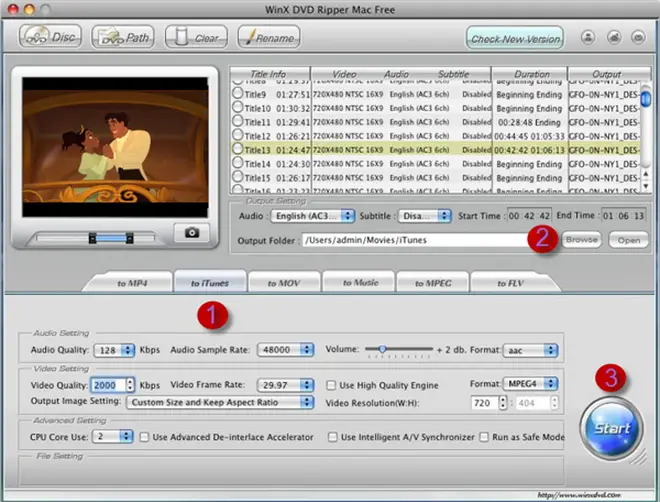This screenshot has height=502, width=660.
Task: Click the left trim marker on preview slider
Action: (92, 239)
